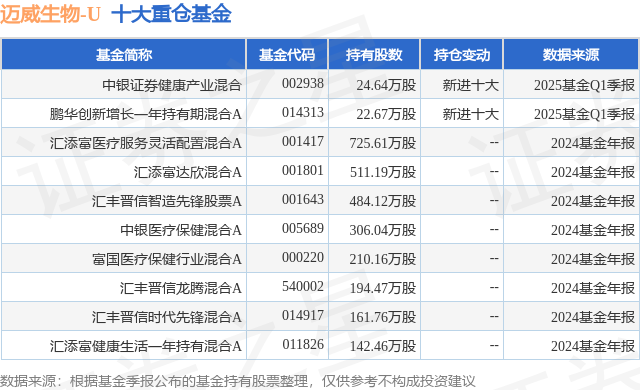Select the 持有股数 column header
This screenshot has height=390, width=640.
[374, 54]
